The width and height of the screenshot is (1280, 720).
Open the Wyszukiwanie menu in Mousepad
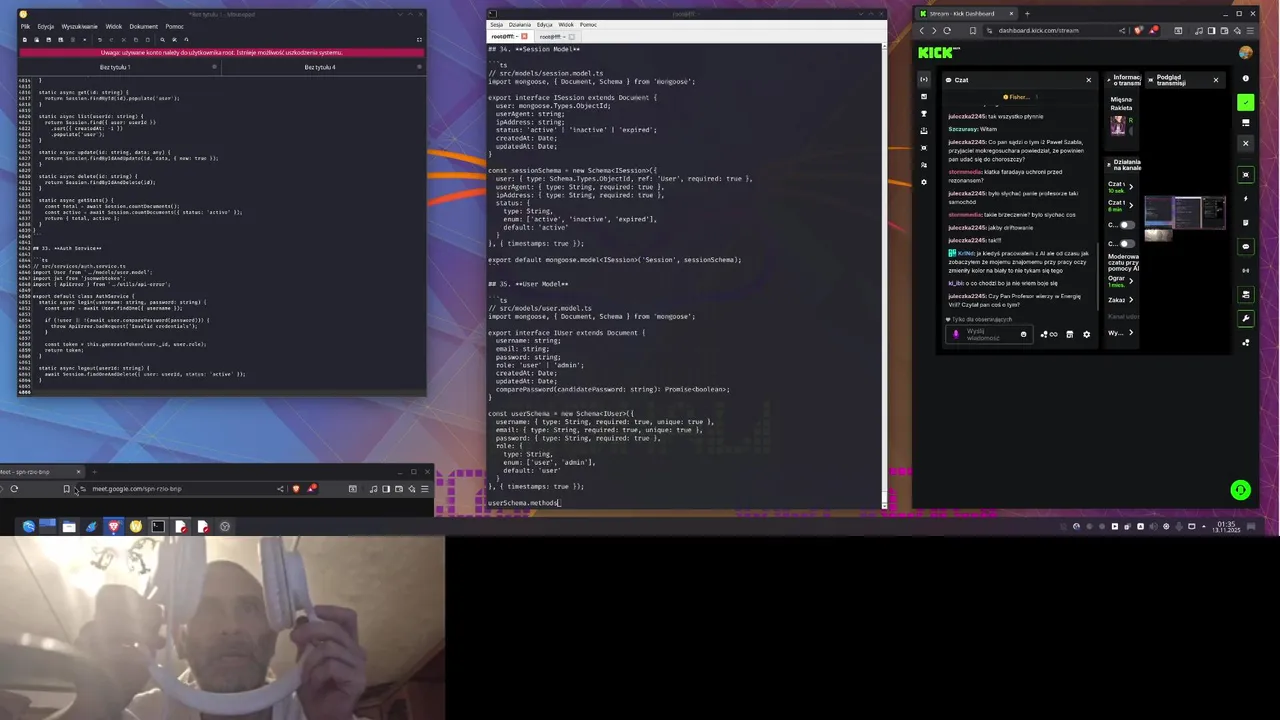click(80, 26)
